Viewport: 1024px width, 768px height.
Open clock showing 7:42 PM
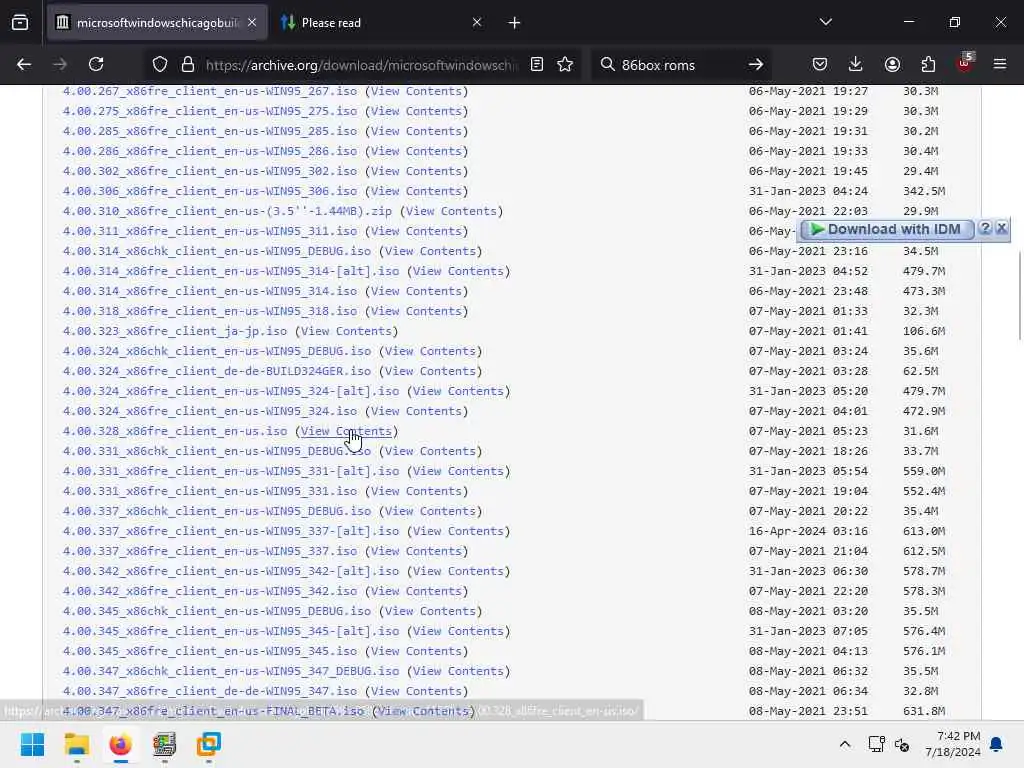coord(952,744)
